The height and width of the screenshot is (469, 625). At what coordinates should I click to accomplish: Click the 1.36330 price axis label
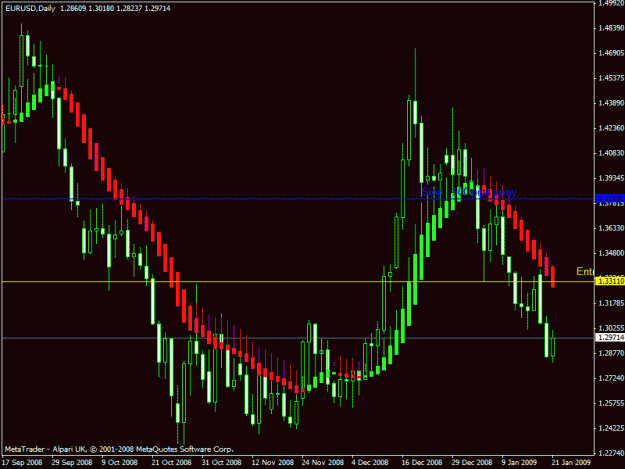tap(611, 228)
